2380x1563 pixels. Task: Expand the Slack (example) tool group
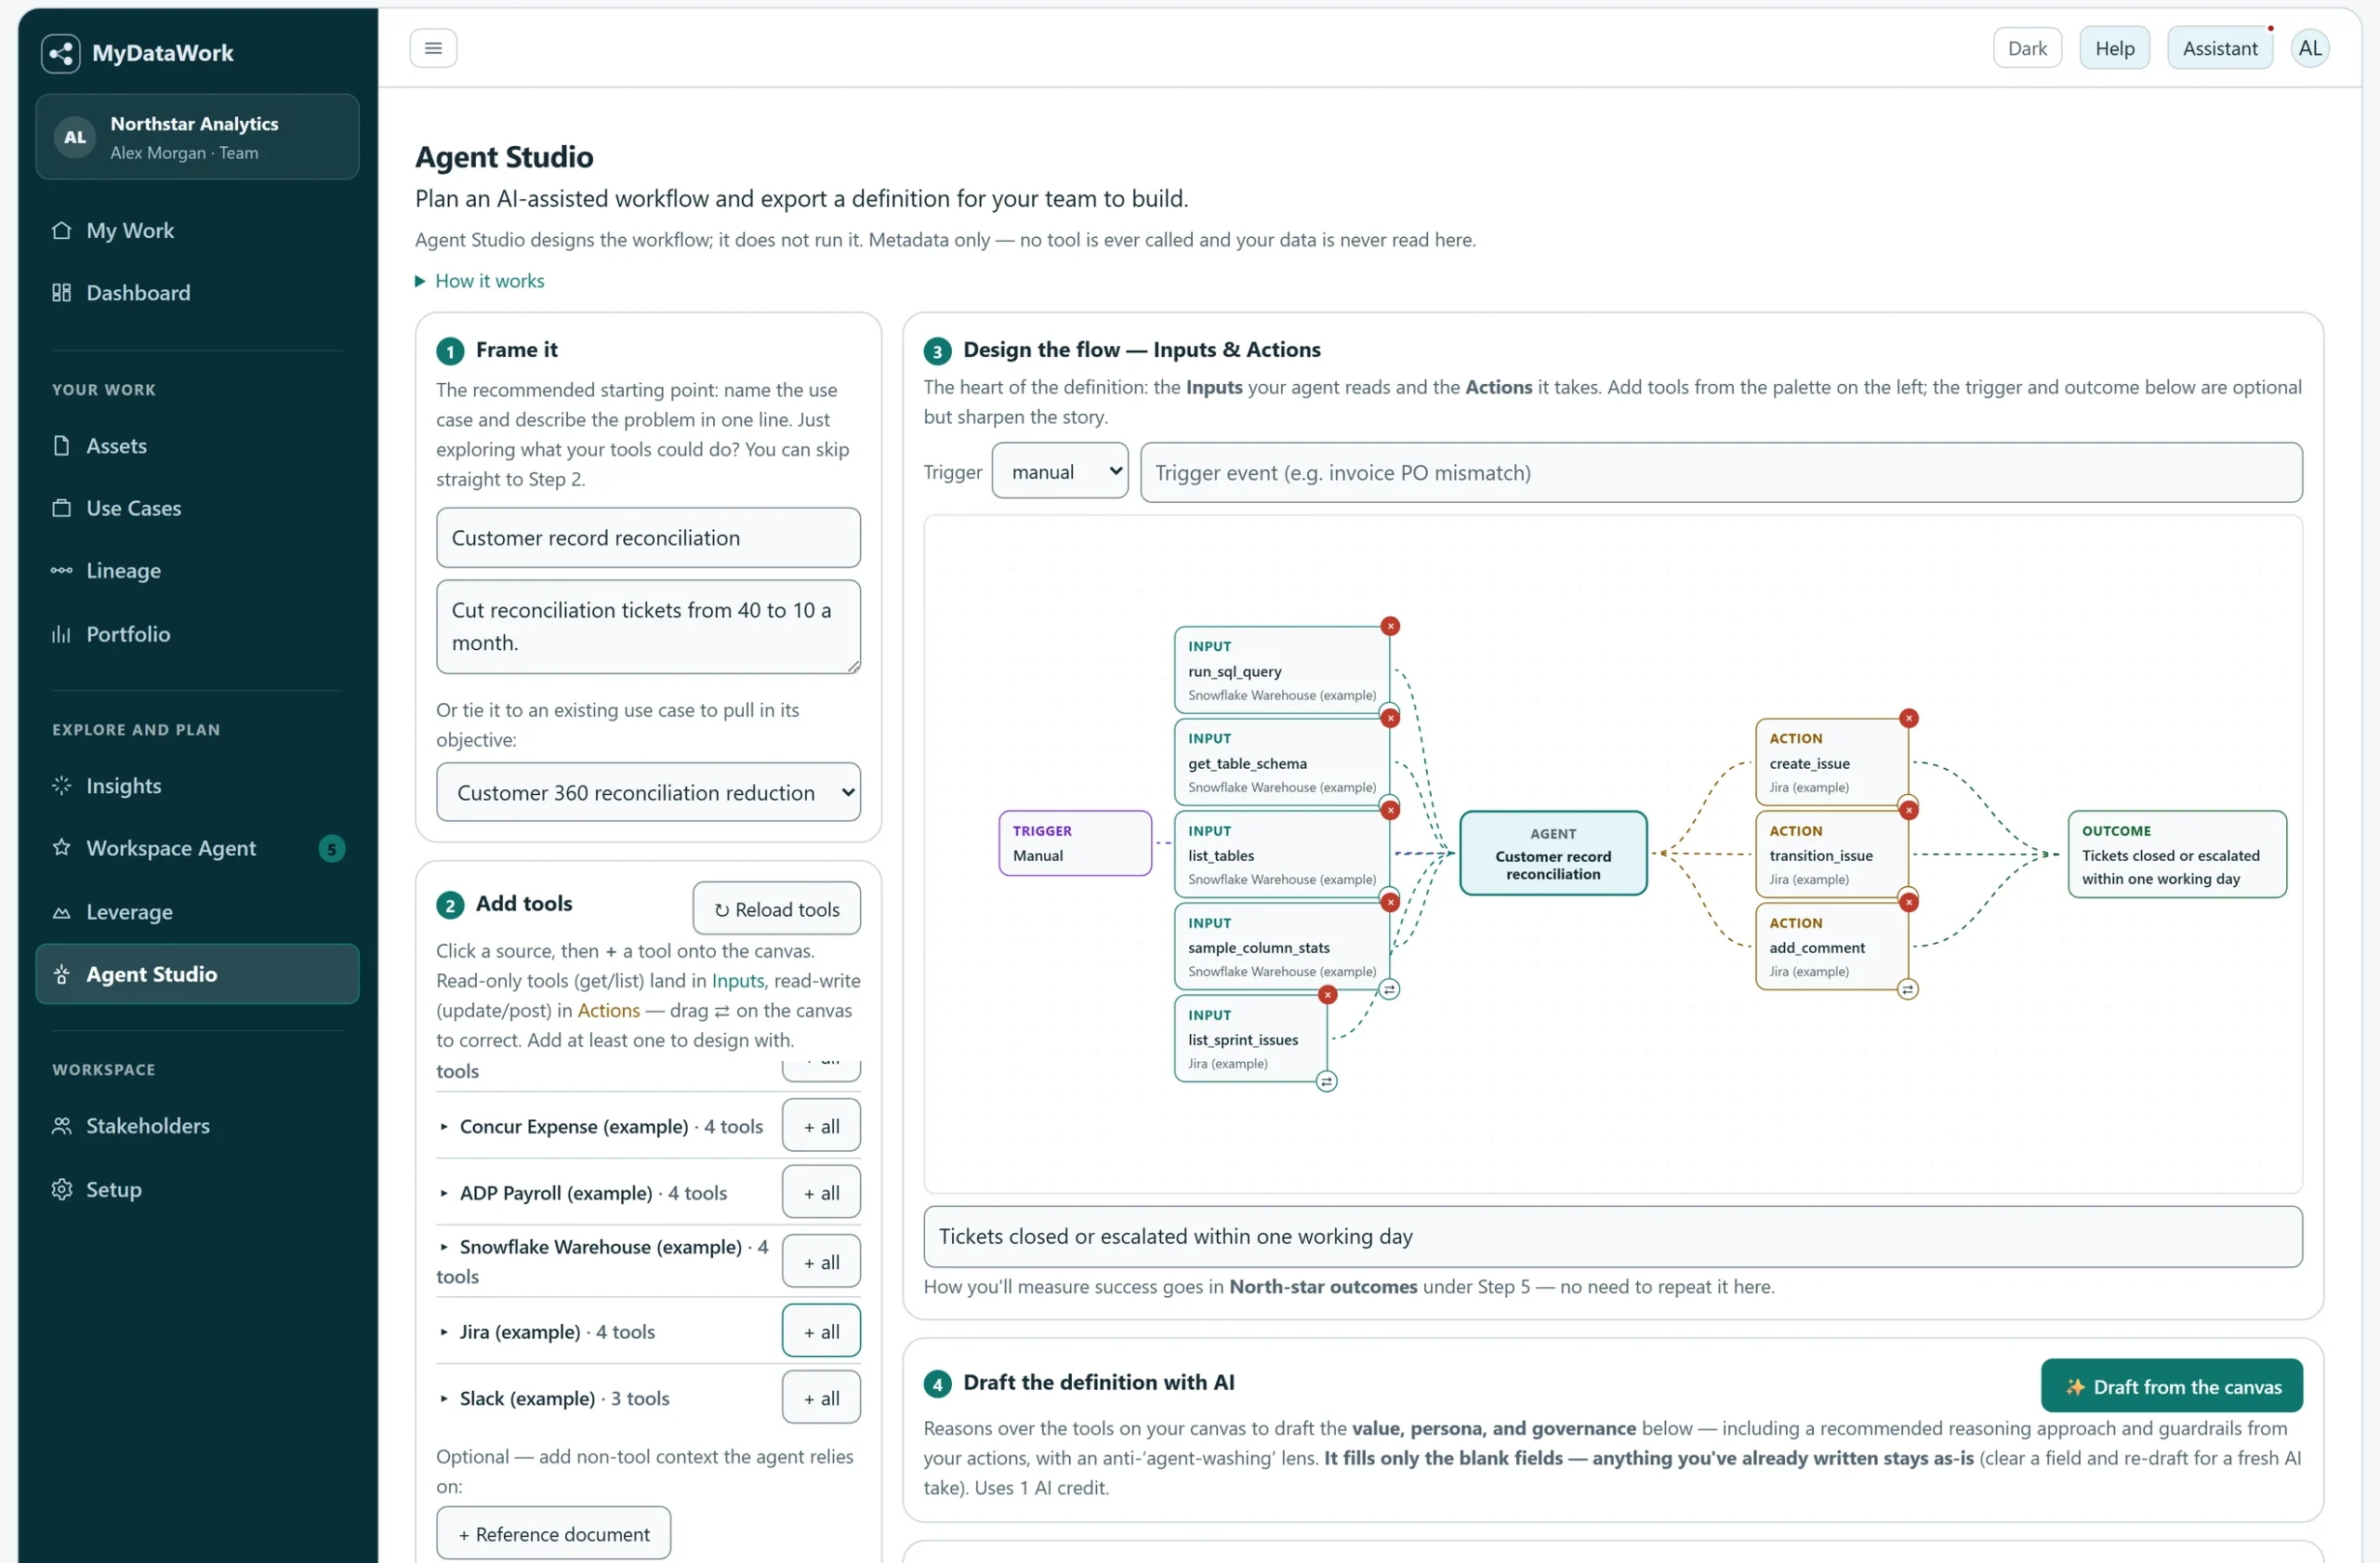(554, 1398)
